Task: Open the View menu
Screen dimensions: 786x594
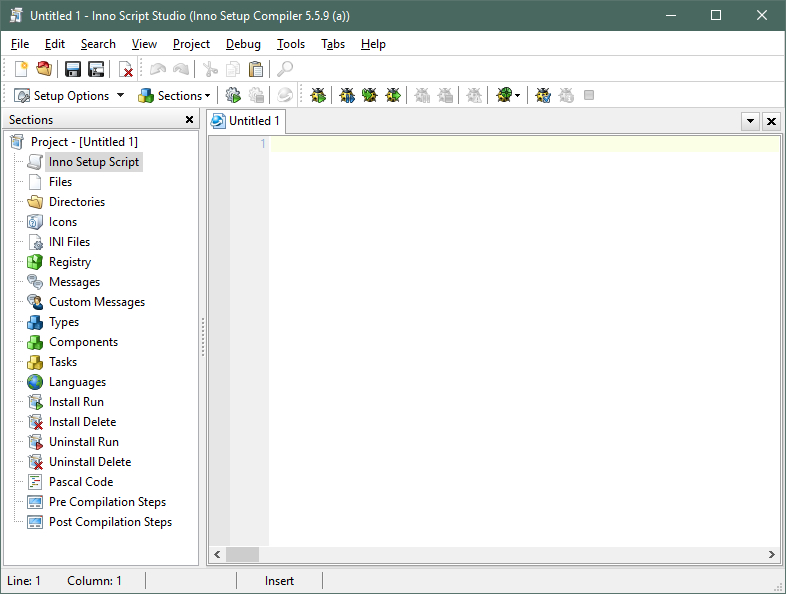Action: (x=144, y=44)
